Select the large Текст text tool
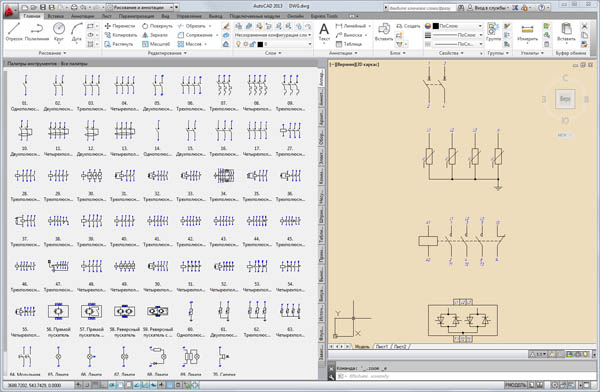Image resolution: width=600 pixels, height=392 pixels. pyautogui.click(x=324, y=32)
